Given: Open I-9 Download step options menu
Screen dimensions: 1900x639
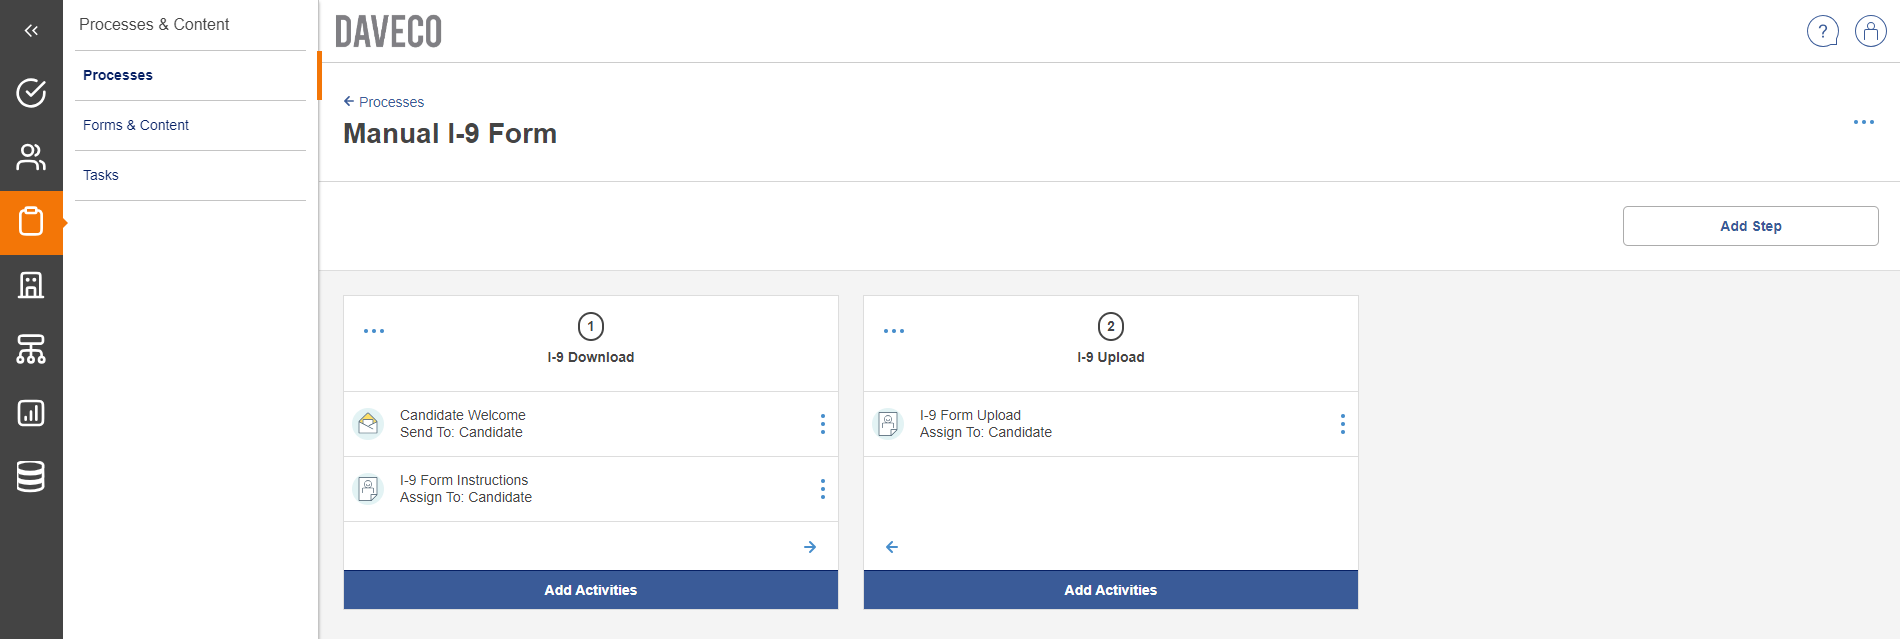Looking at the screenshot, I should click(374, 331).
